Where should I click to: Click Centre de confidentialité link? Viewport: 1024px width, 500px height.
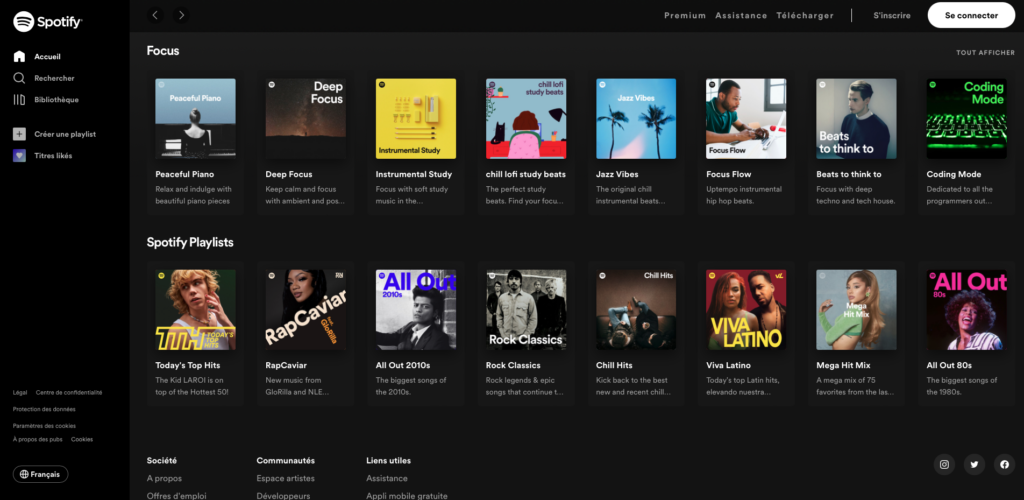[x=69, y=392]
